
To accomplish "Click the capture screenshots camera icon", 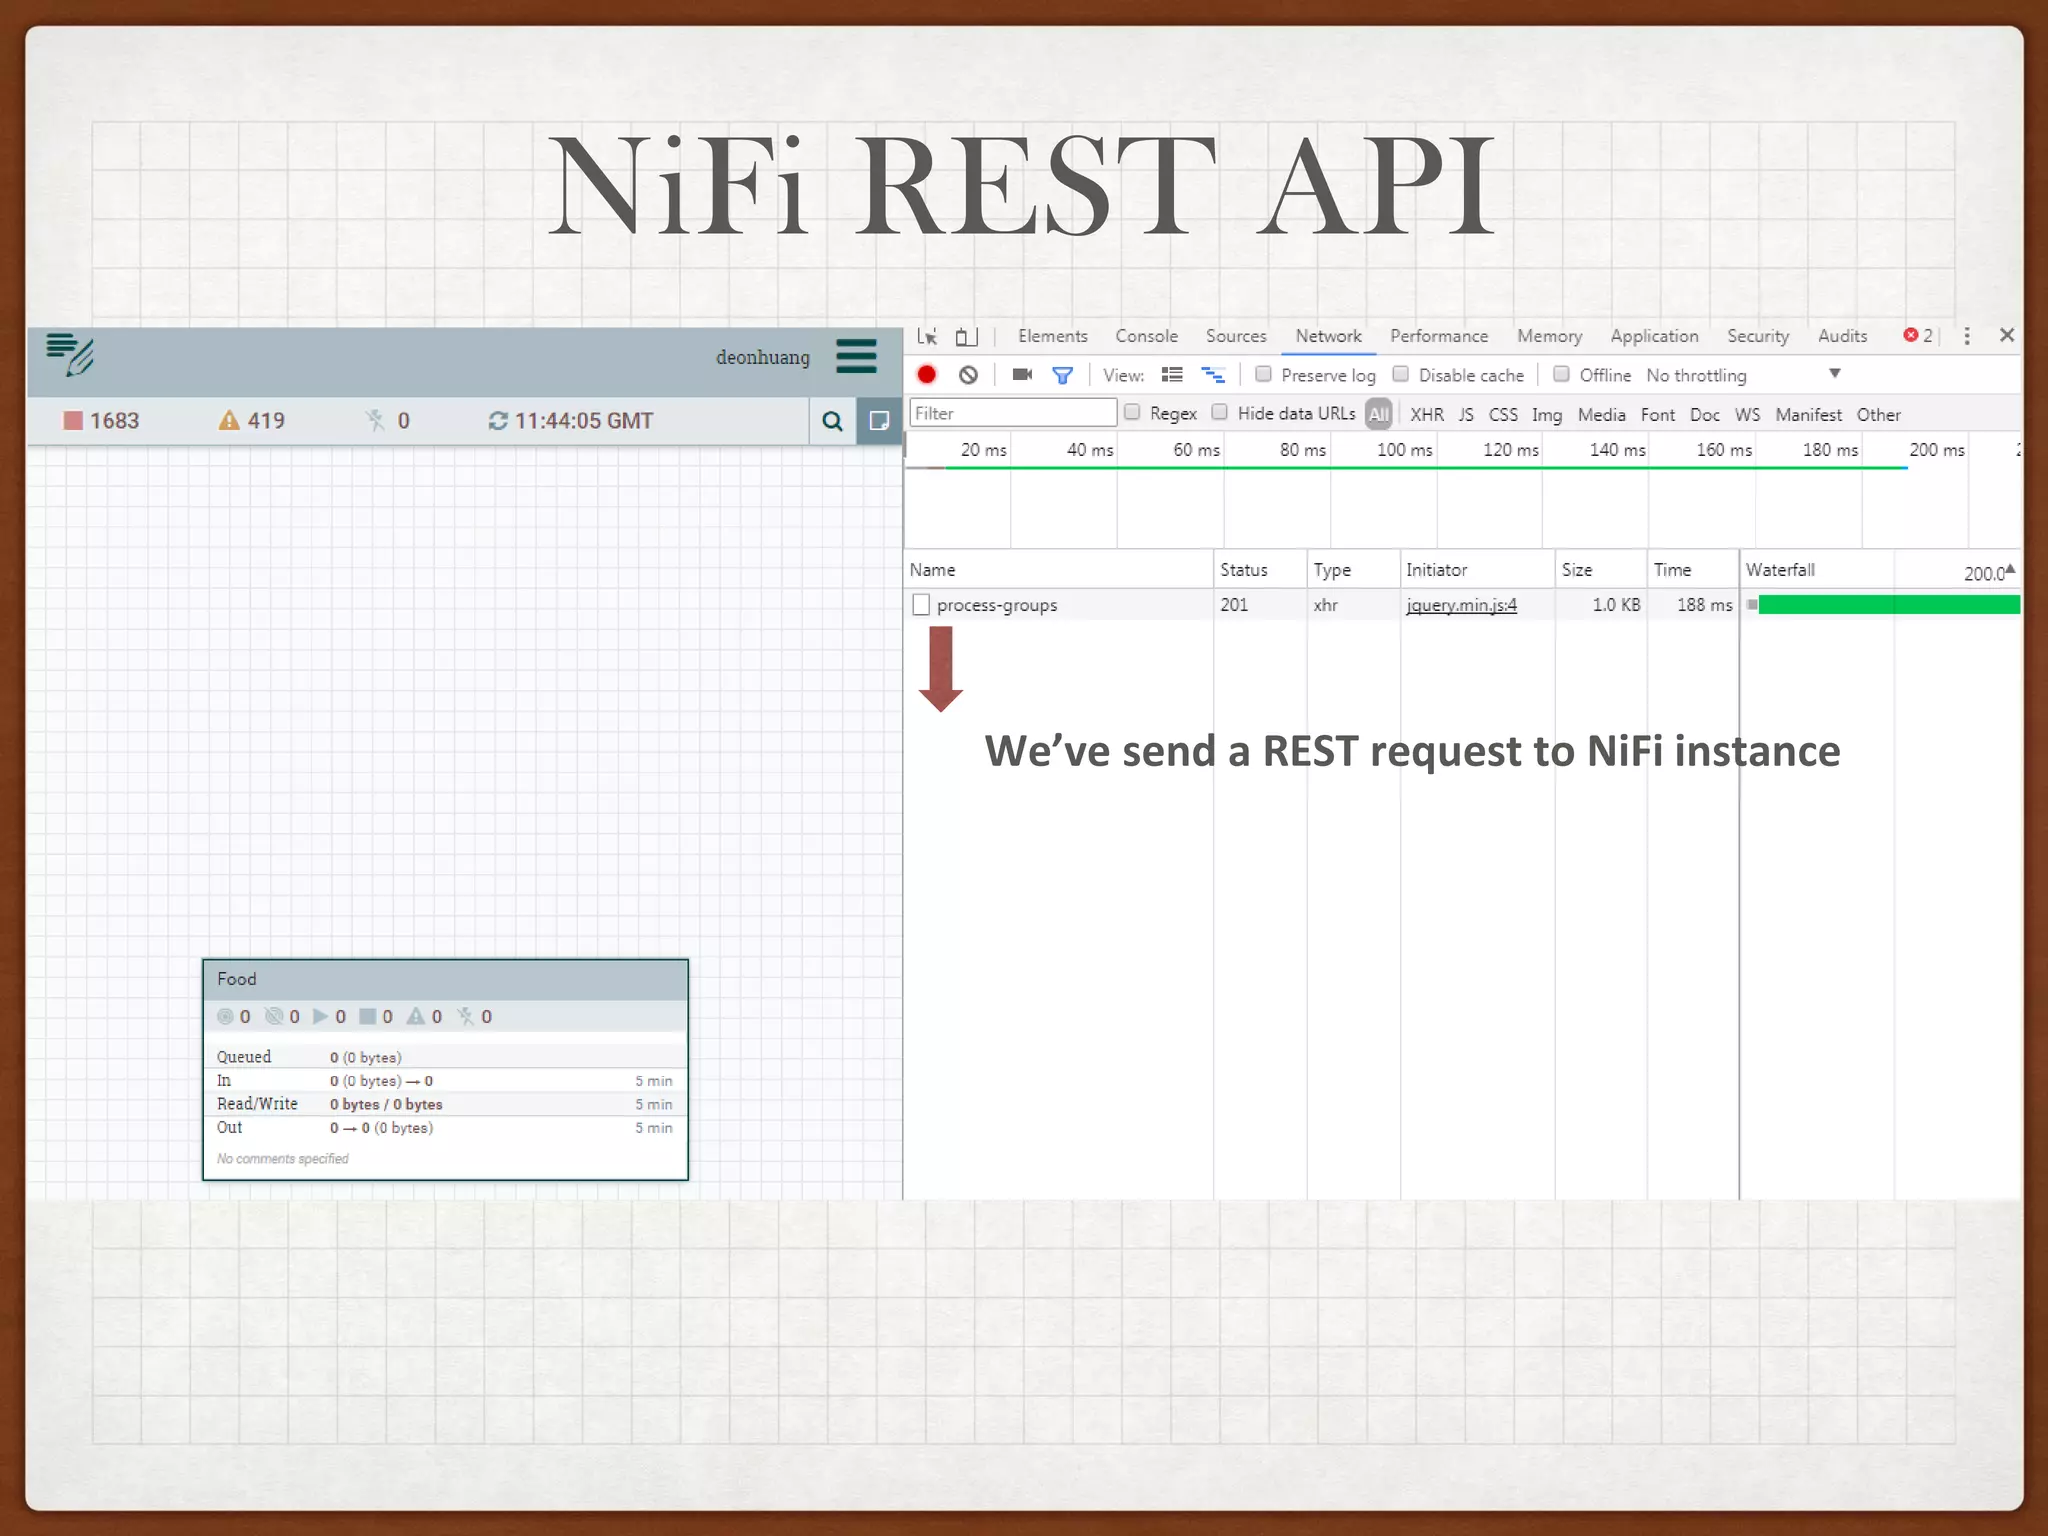I will point(1022,375).
